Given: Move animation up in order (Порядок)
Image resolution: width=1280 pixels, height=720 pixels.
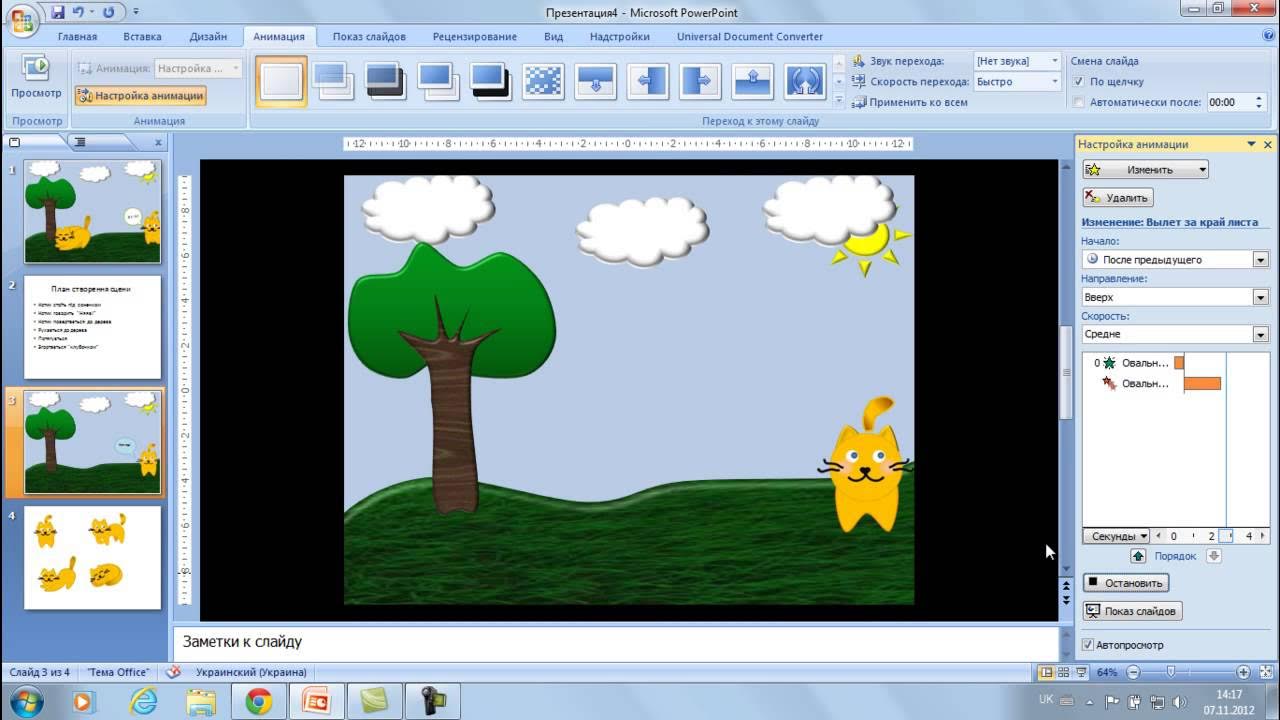Looking at the screenshot, I should click(1138, 556).
